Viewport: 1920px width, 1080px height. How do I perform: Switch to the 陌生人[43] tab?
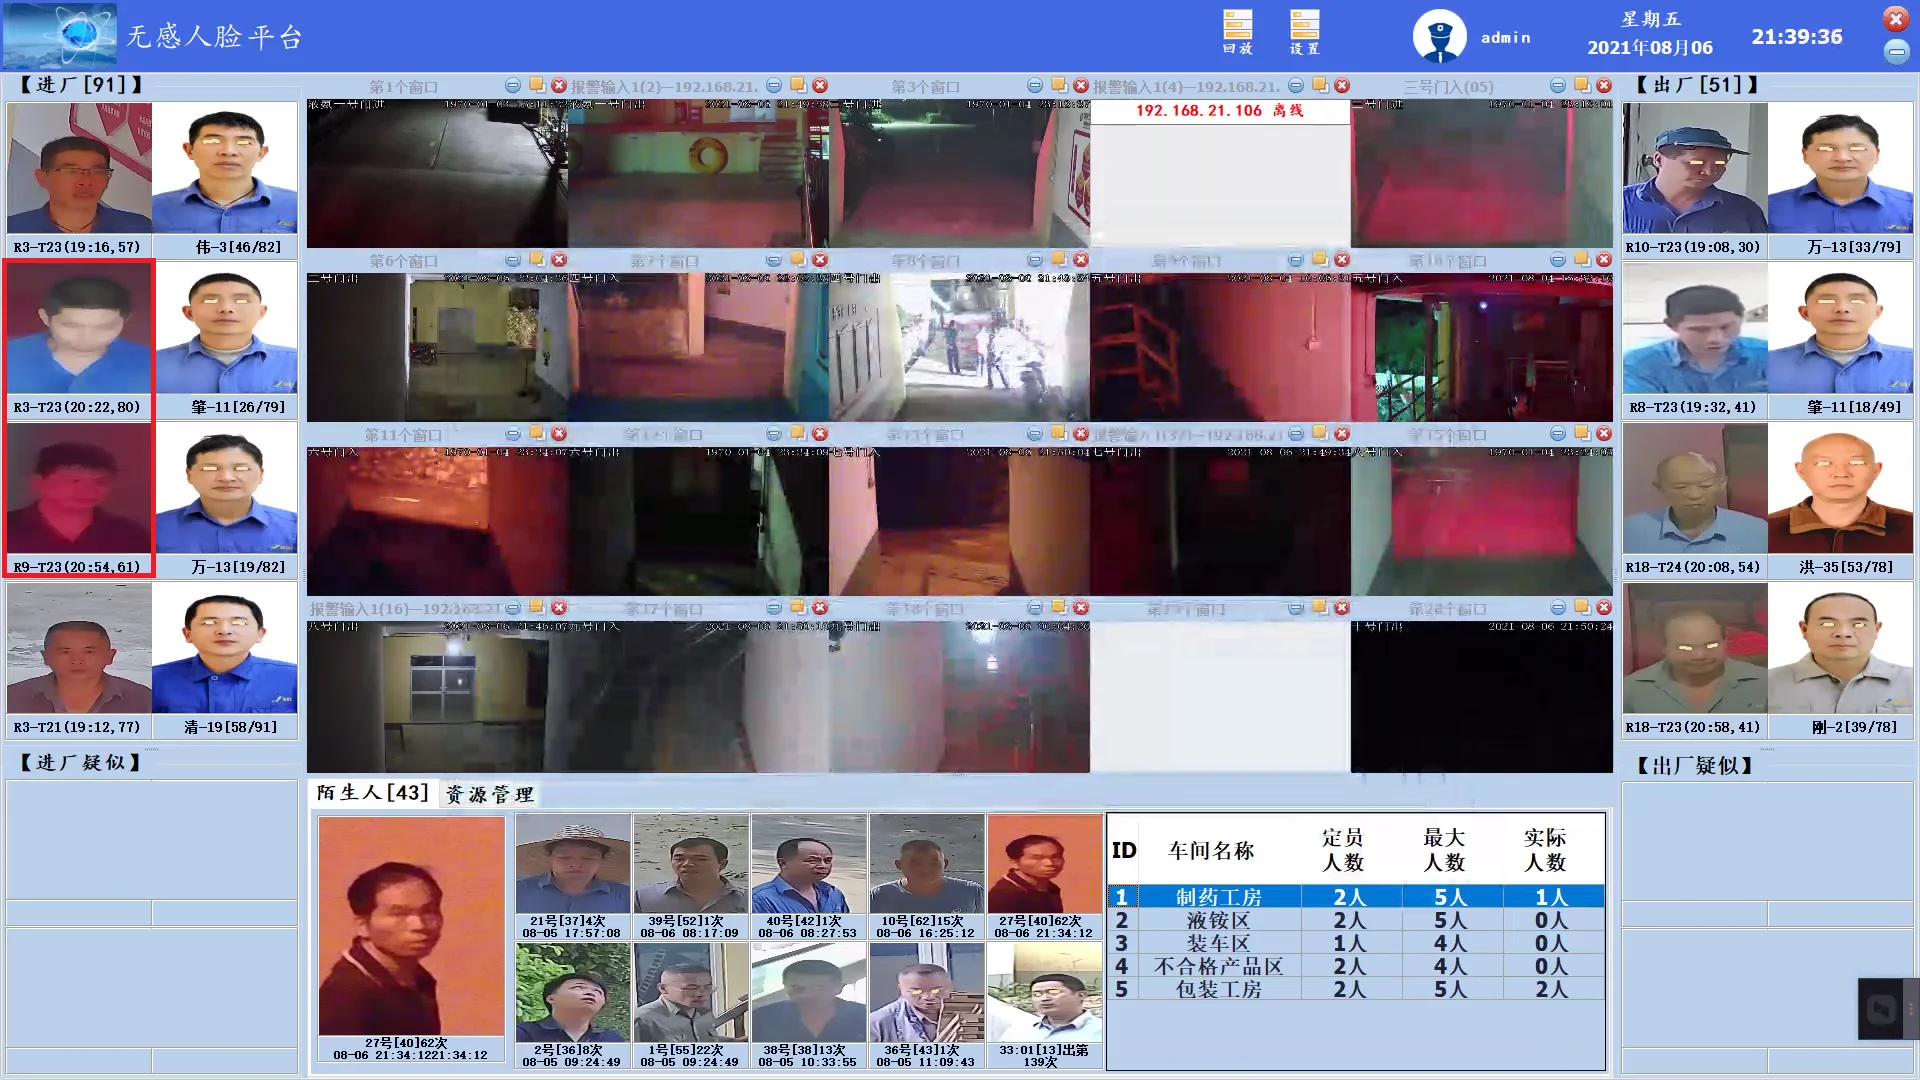tap(373, 793)
